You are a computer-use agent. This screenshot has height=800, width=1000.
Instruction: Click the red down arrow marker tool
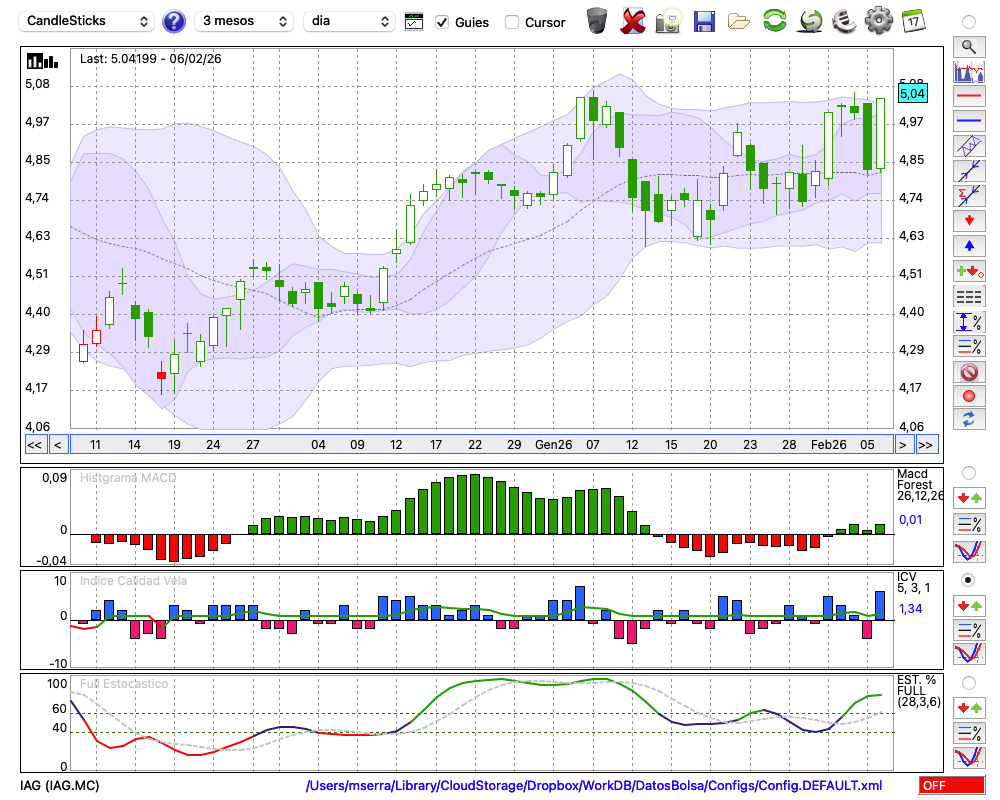(969, 221)
